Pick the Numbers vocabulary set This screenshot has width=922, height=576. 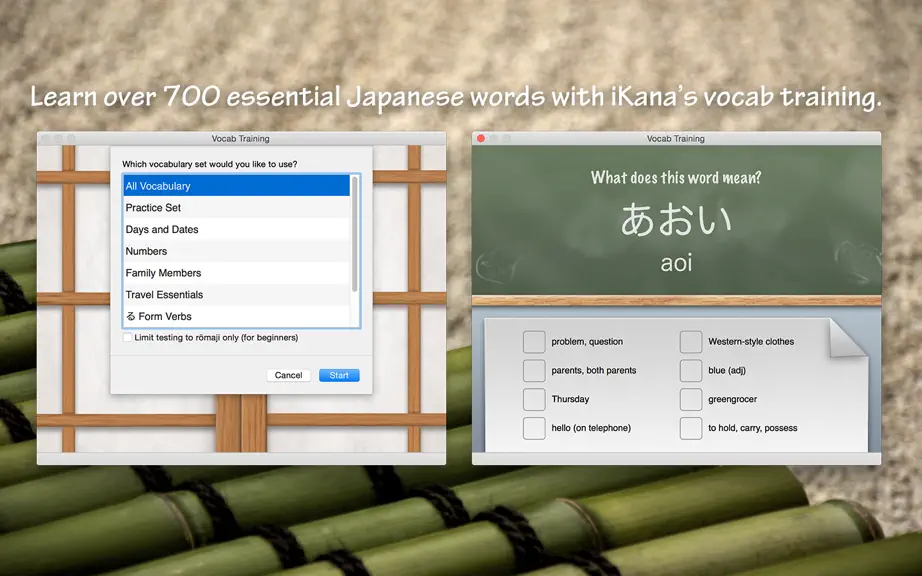click(236, 251)
